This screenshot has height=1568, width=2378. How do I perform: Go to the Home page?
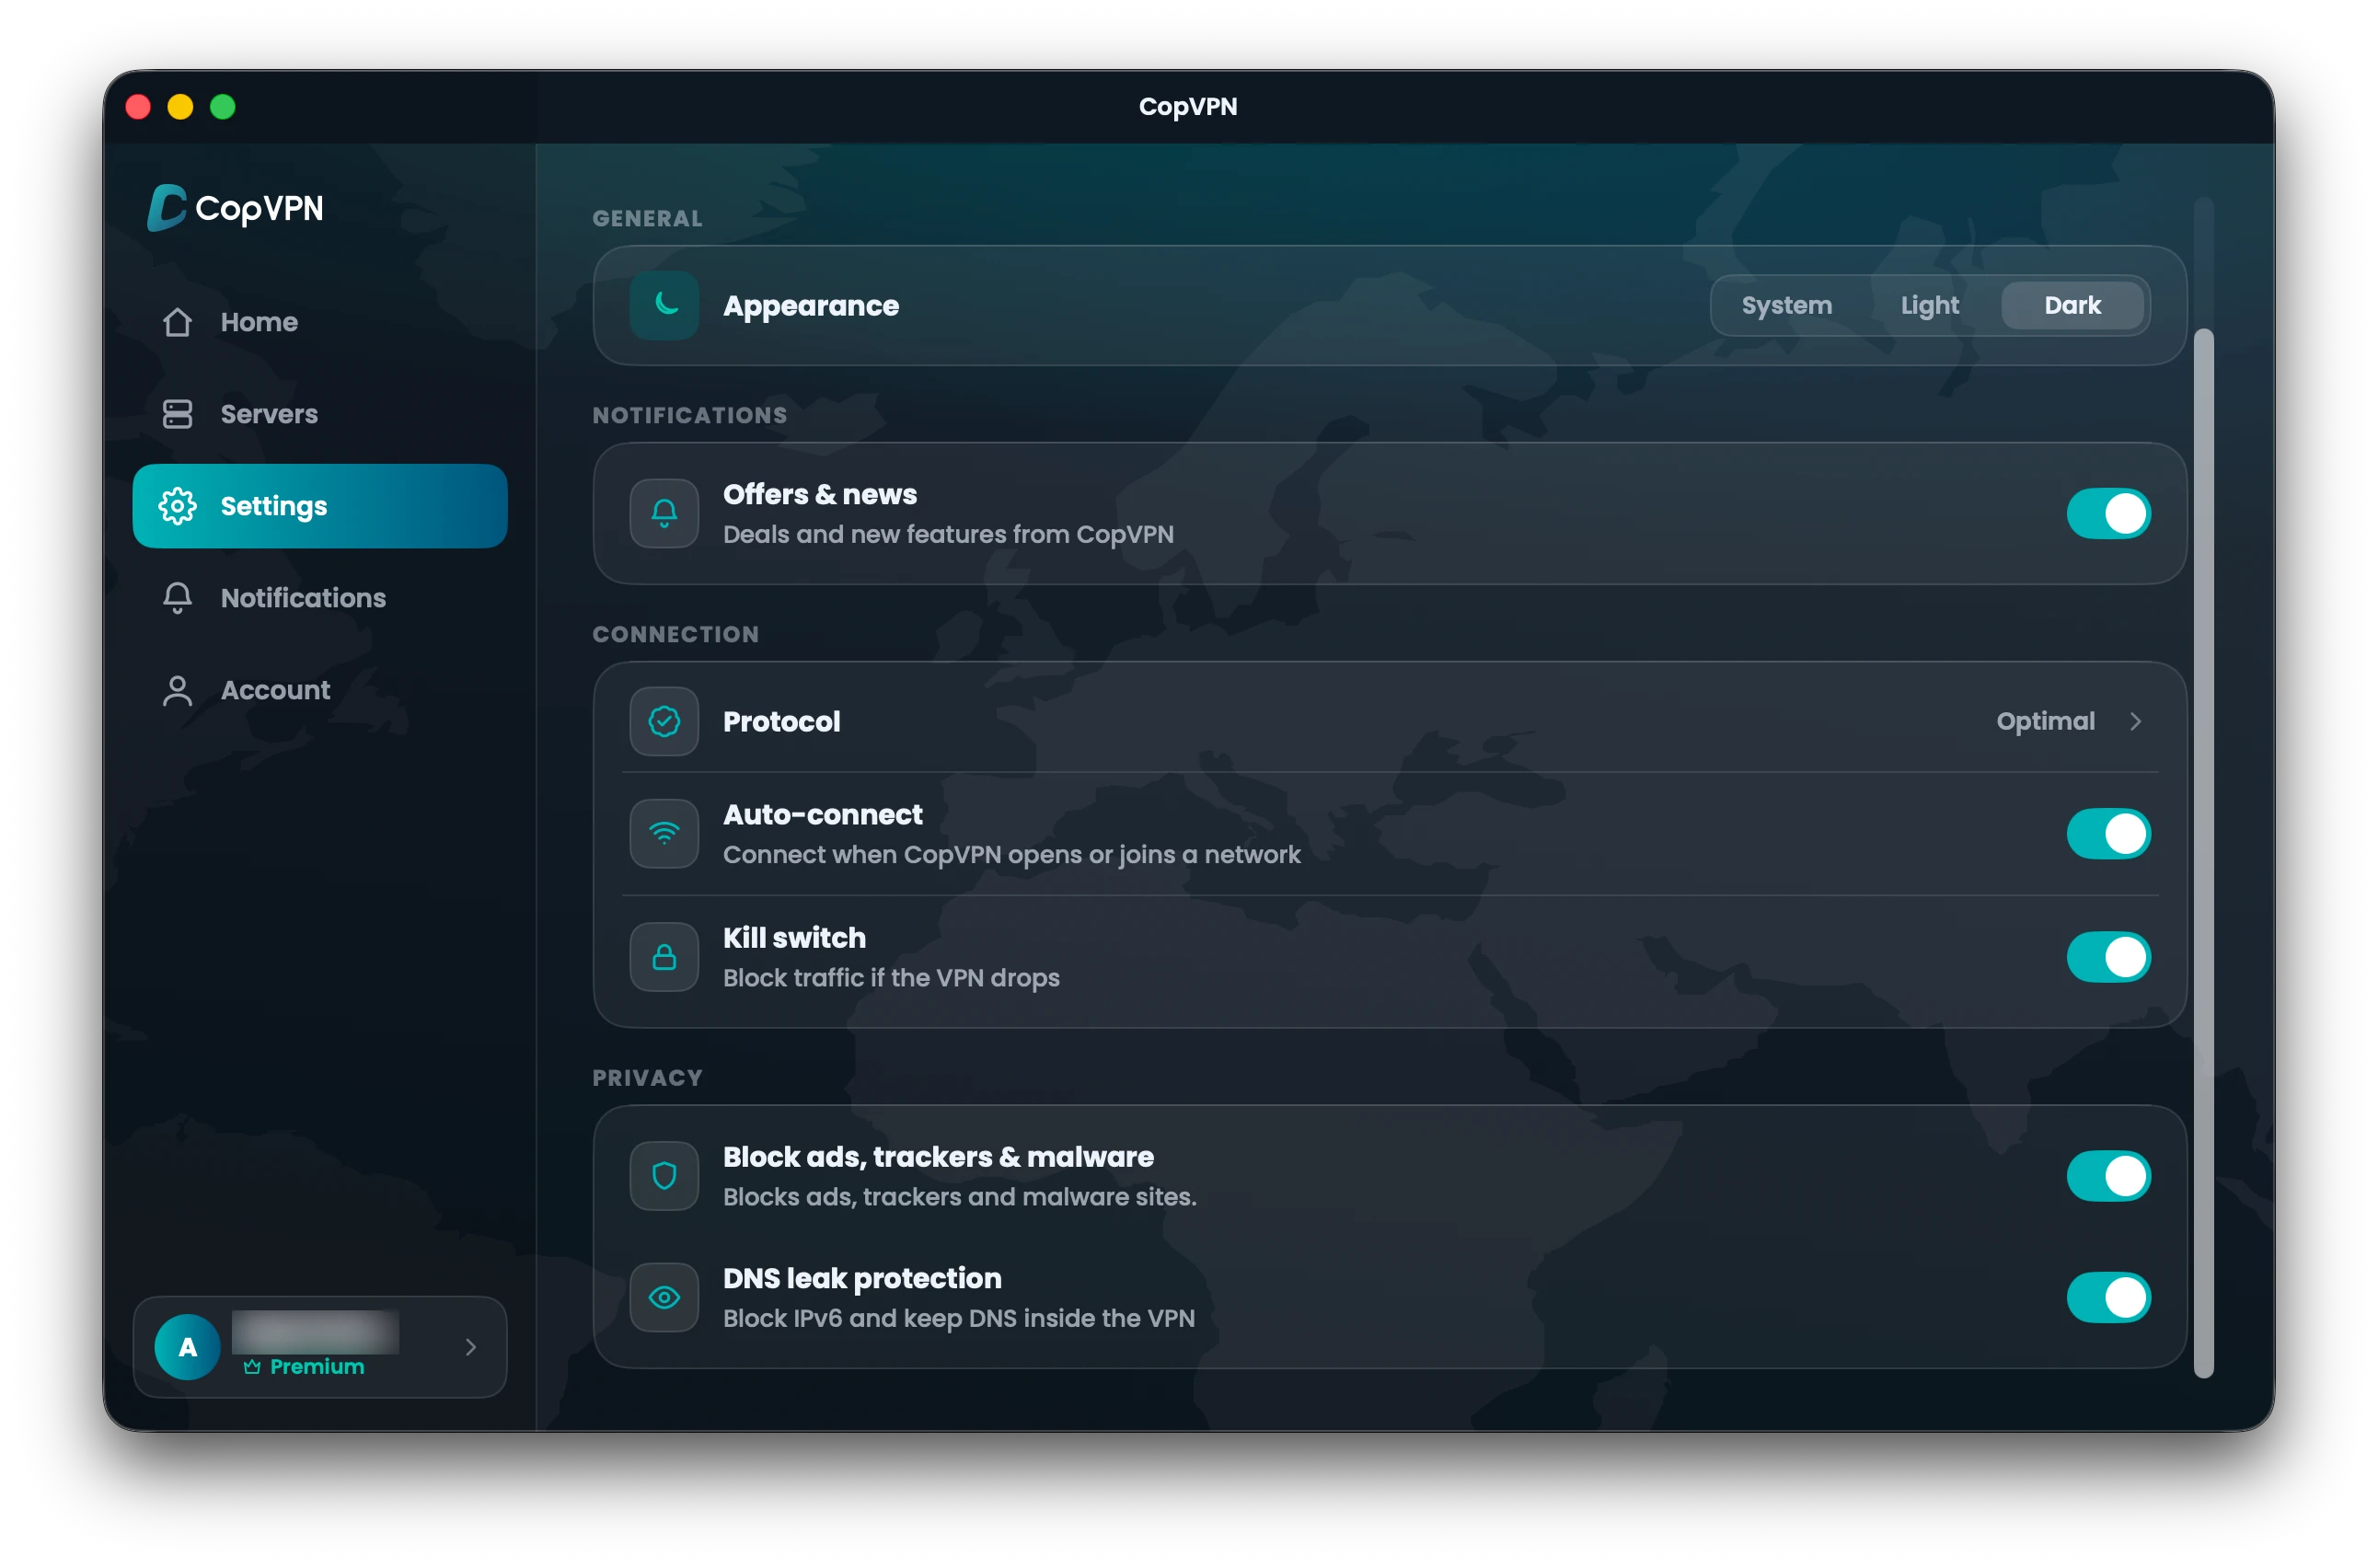320,322
